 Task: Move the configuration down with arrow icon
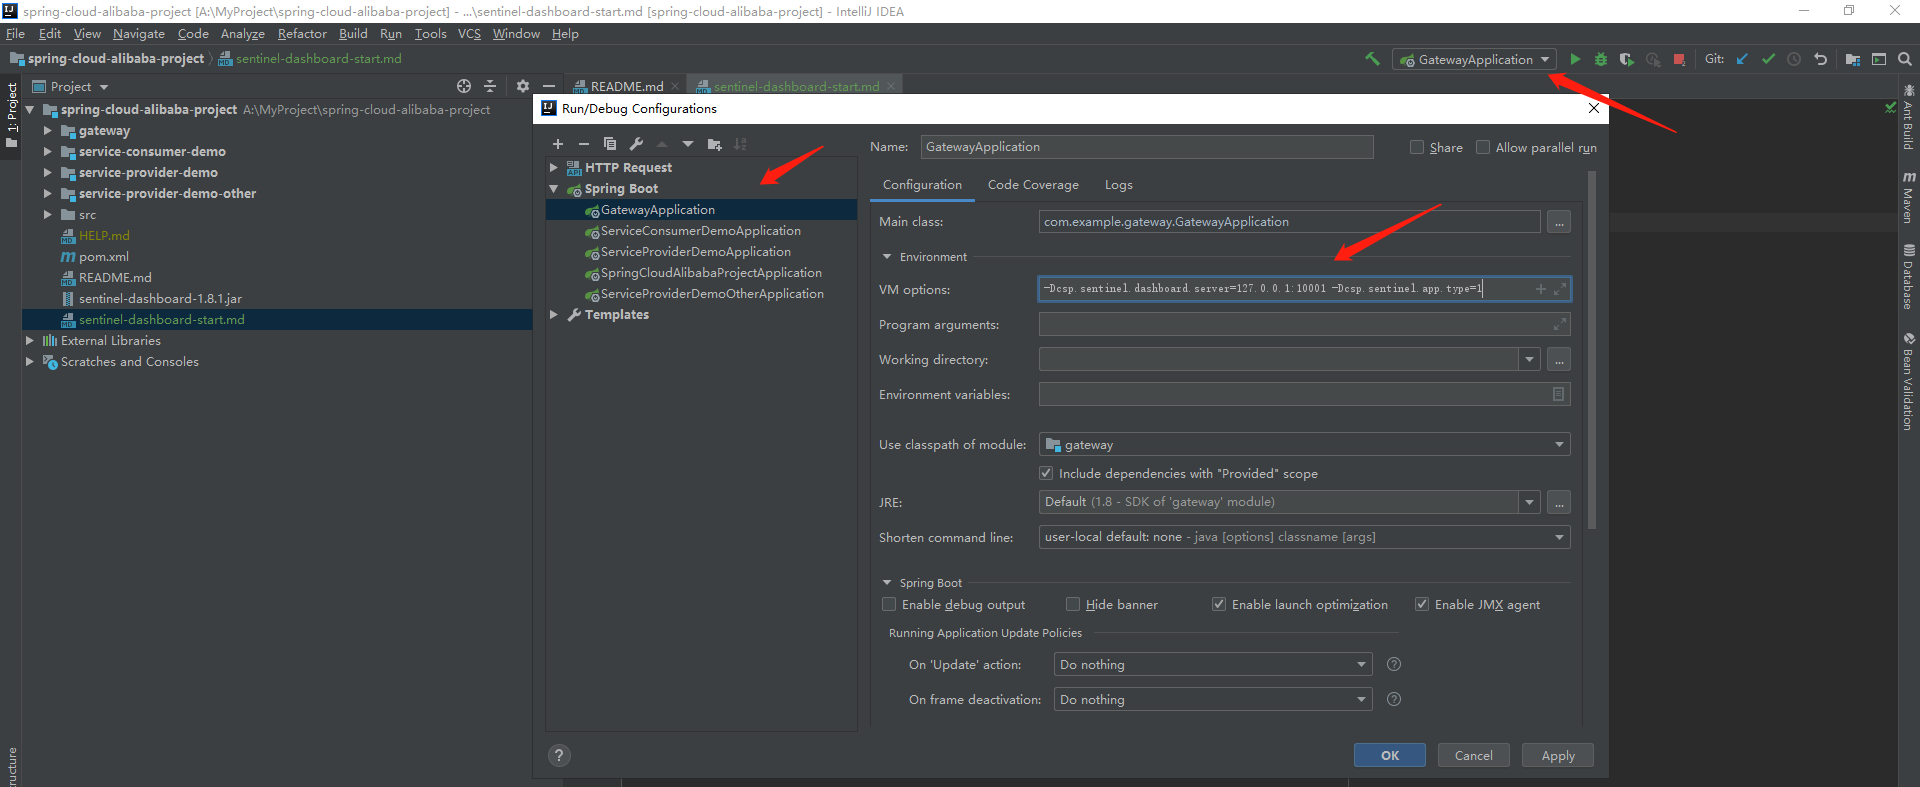[688, 144]
